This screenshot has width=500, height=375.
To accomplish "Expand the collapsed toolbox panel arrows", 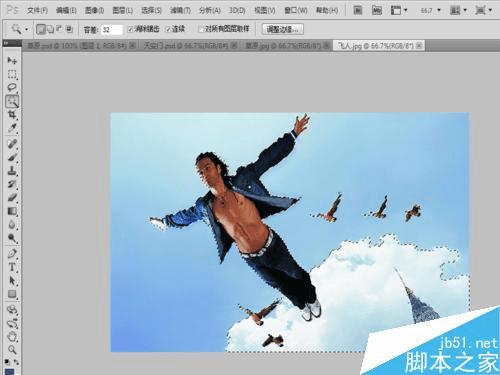I will point(6,43).
